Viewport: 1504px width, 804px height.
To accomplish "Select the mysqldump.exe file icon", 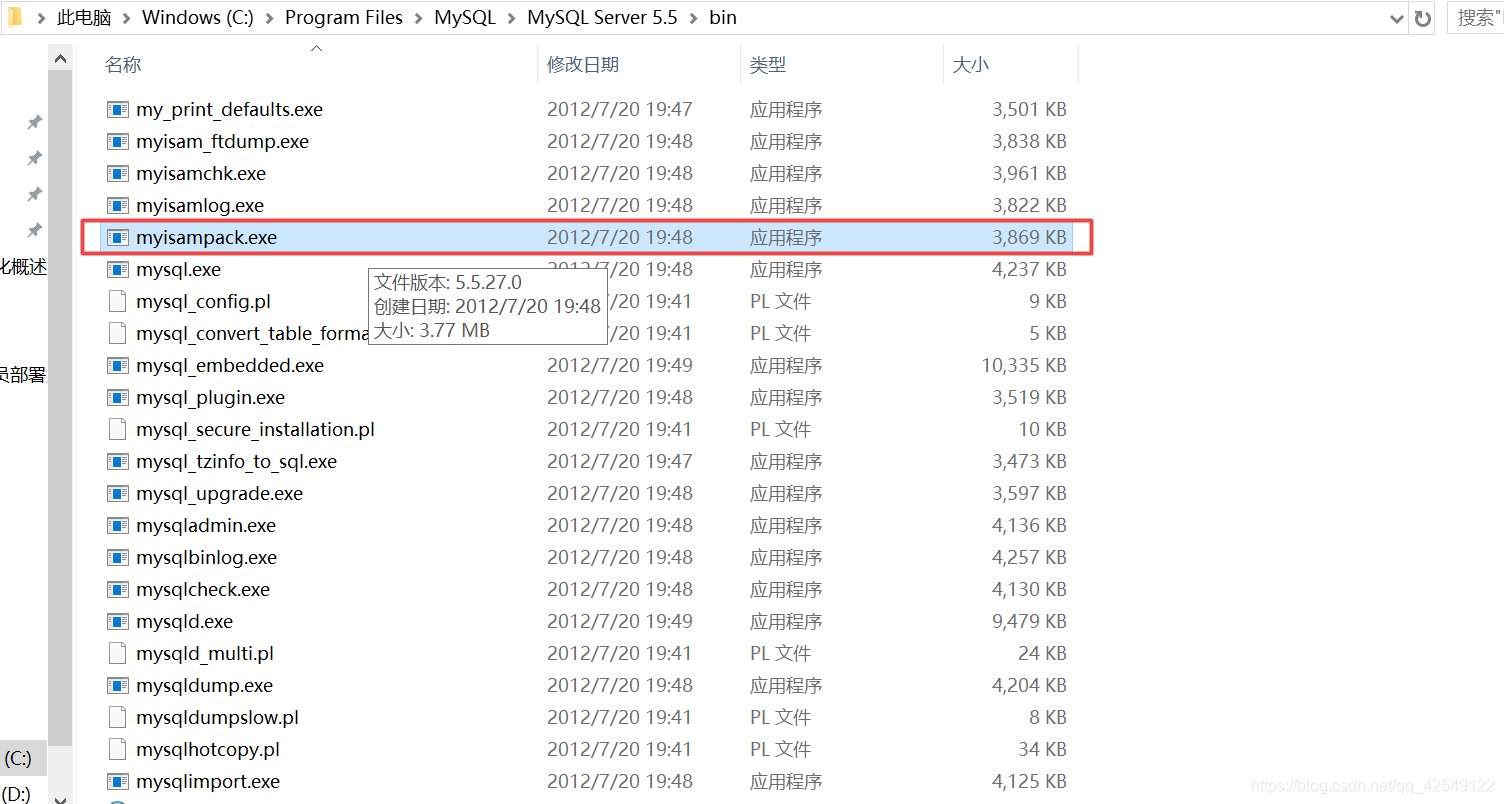I will [x=118, y=686].
